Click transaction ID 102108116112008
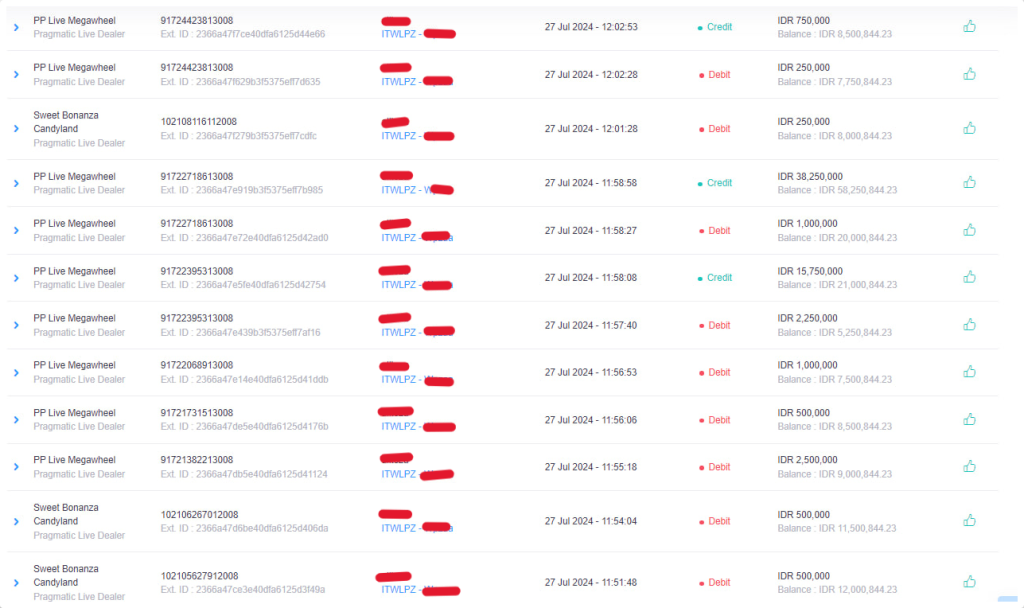The image size is (1024, 608). 197,122
